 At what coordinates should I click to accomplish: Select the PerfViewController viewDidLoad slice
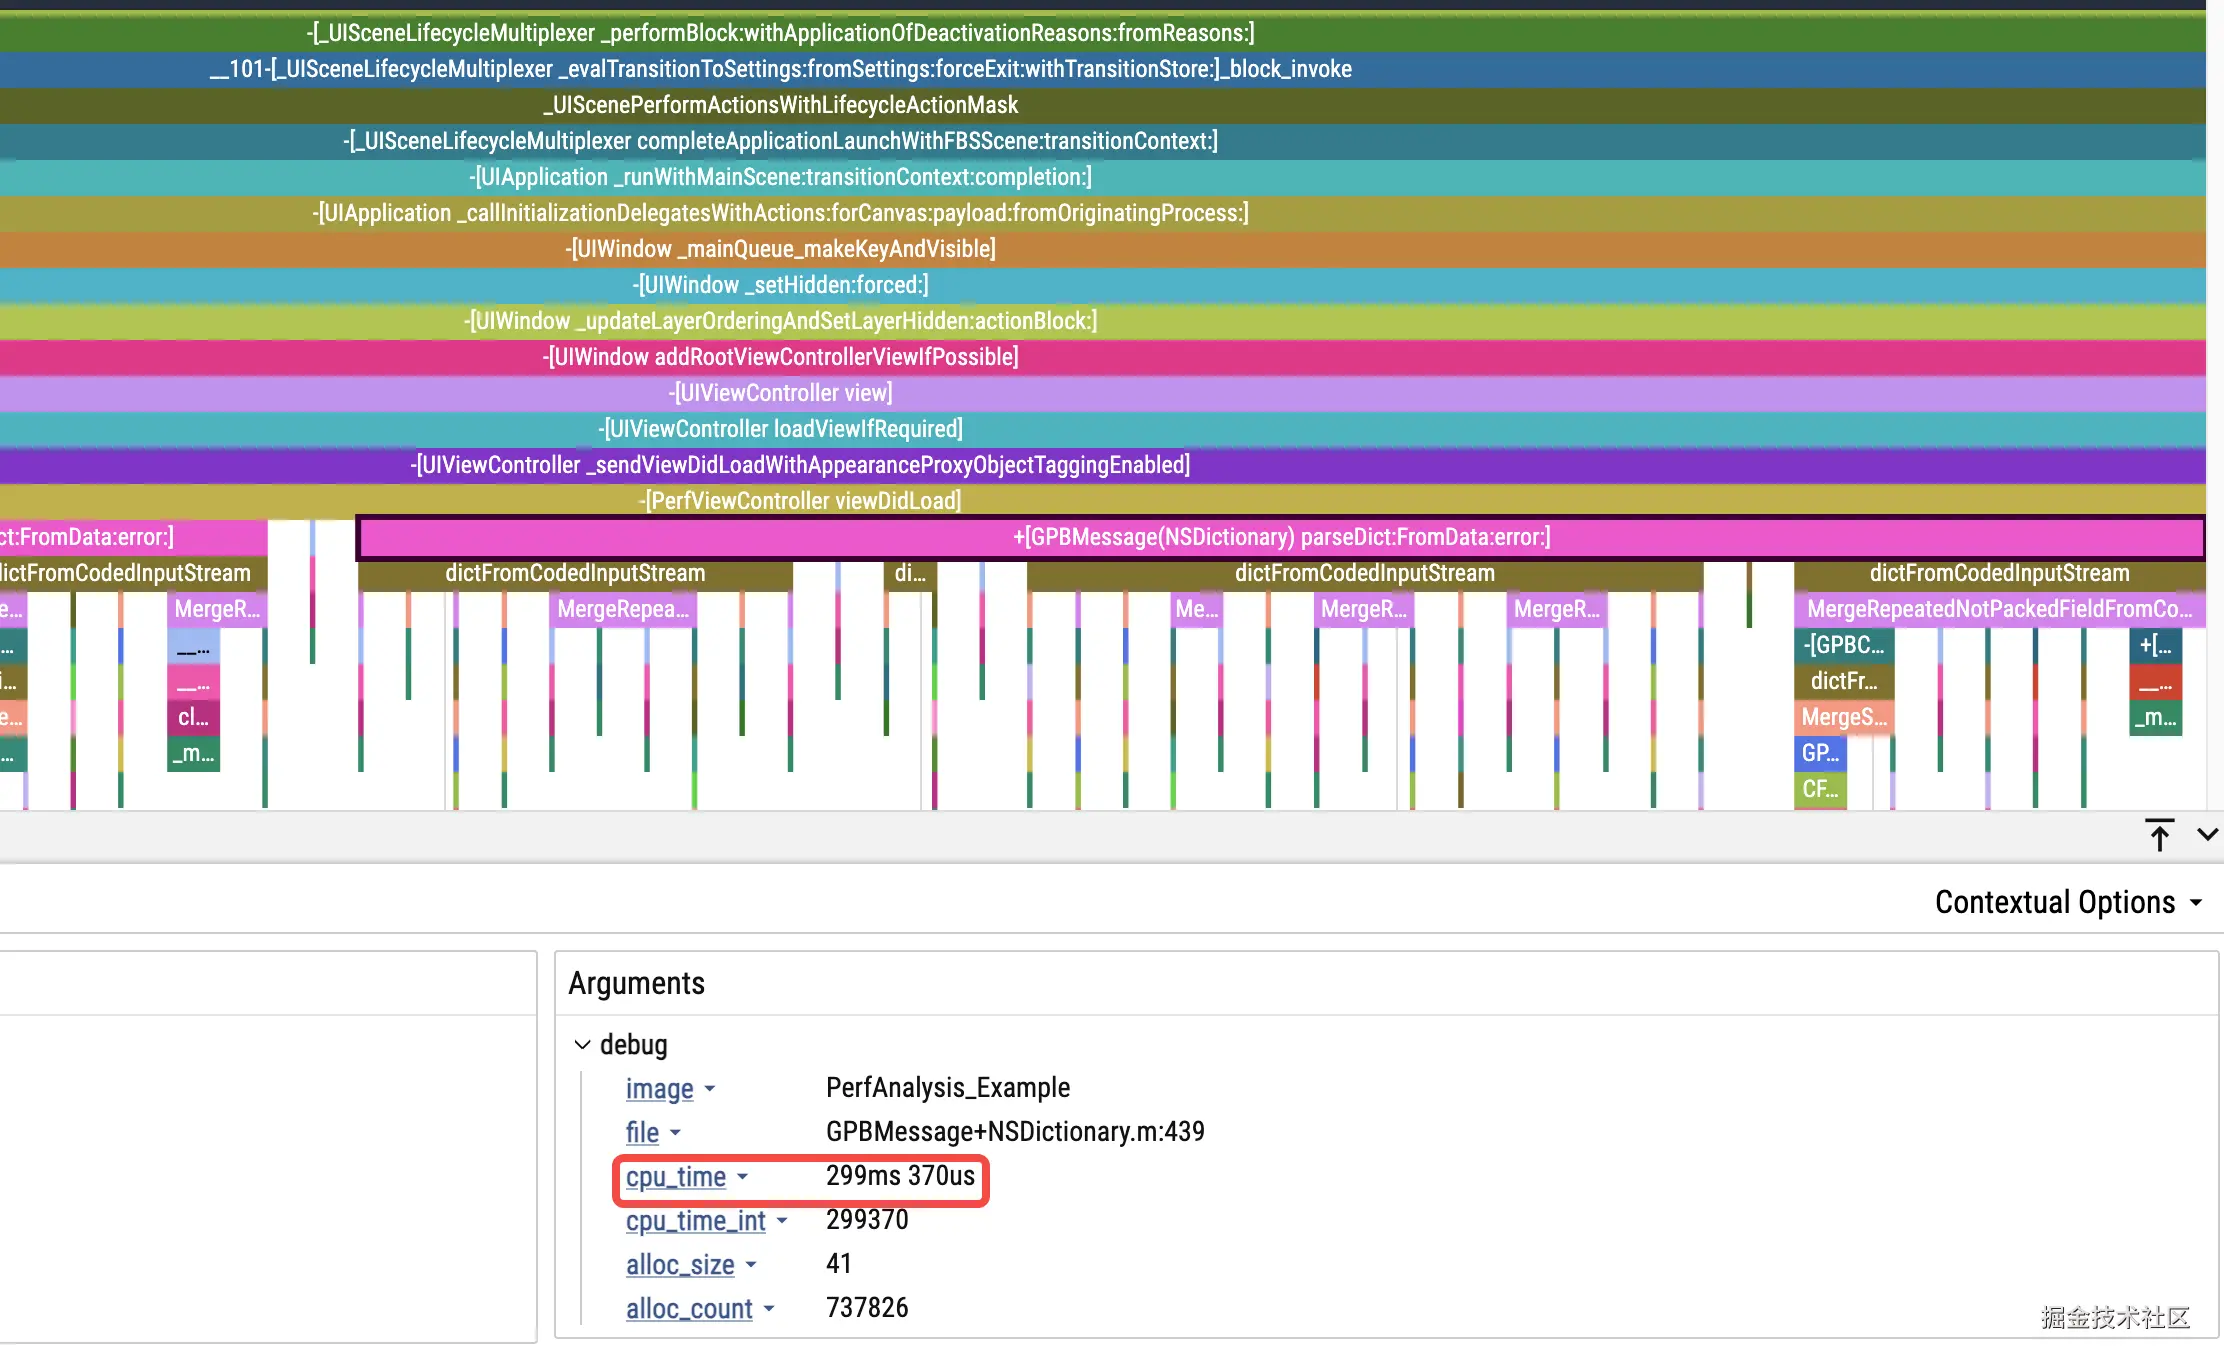pos(800,501)
